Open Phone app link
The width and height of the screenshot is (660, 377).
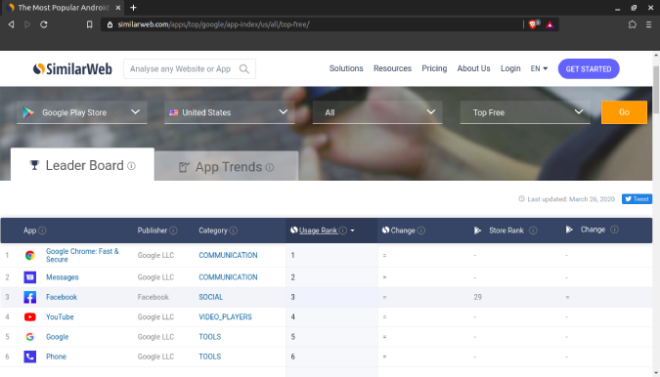coord(56,356)
